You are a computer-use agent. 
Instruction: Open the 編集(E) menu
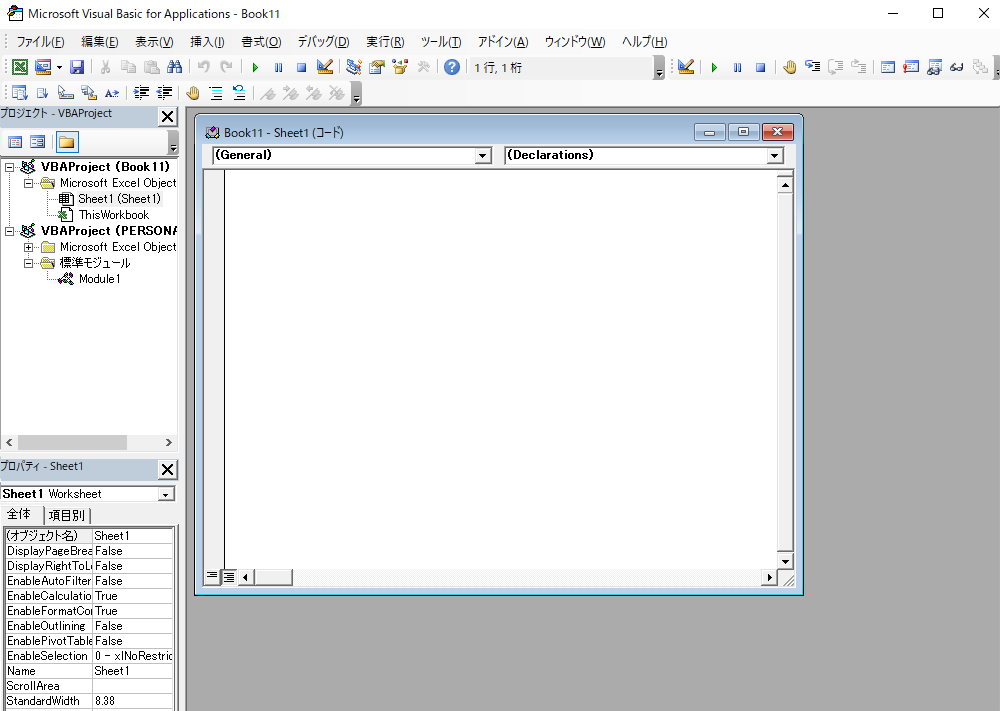[99, 42]
